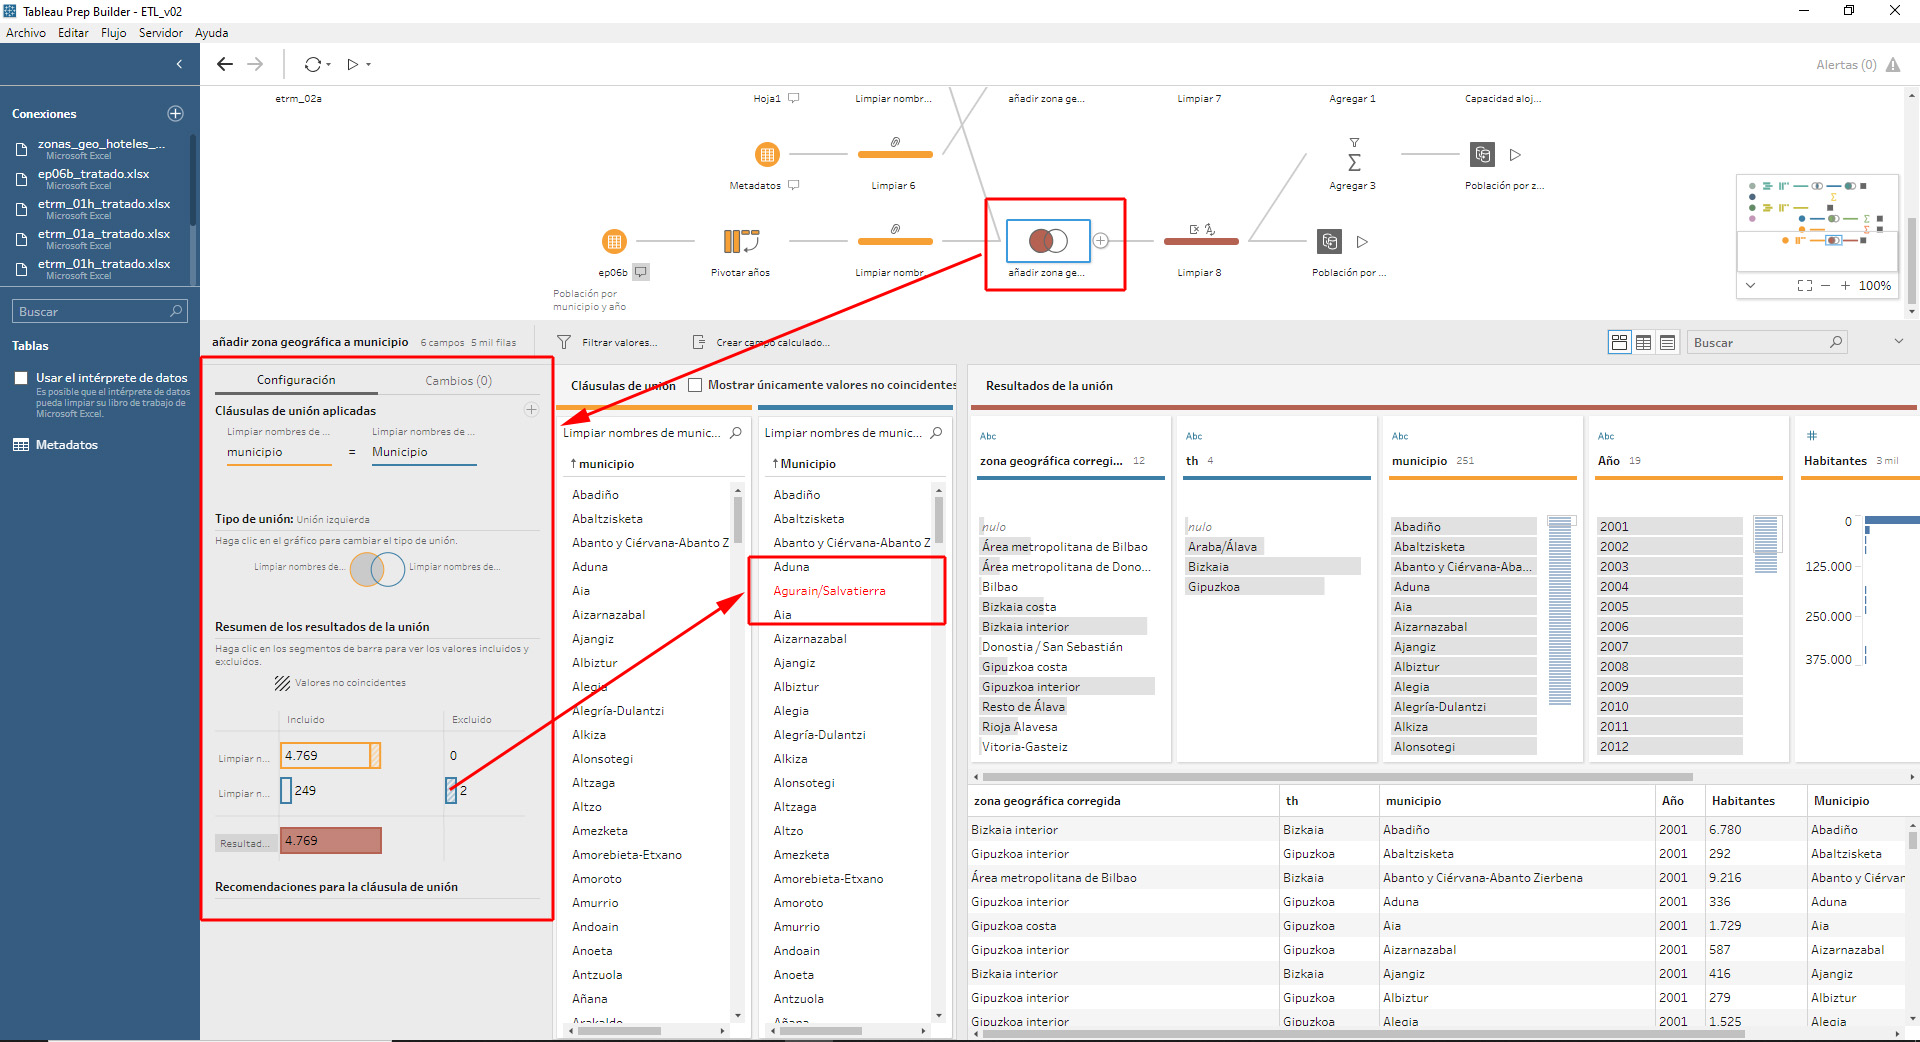Click the Filtrar valores funnel icon
Screen dimensions: 1920x1042
pos(564,342)
